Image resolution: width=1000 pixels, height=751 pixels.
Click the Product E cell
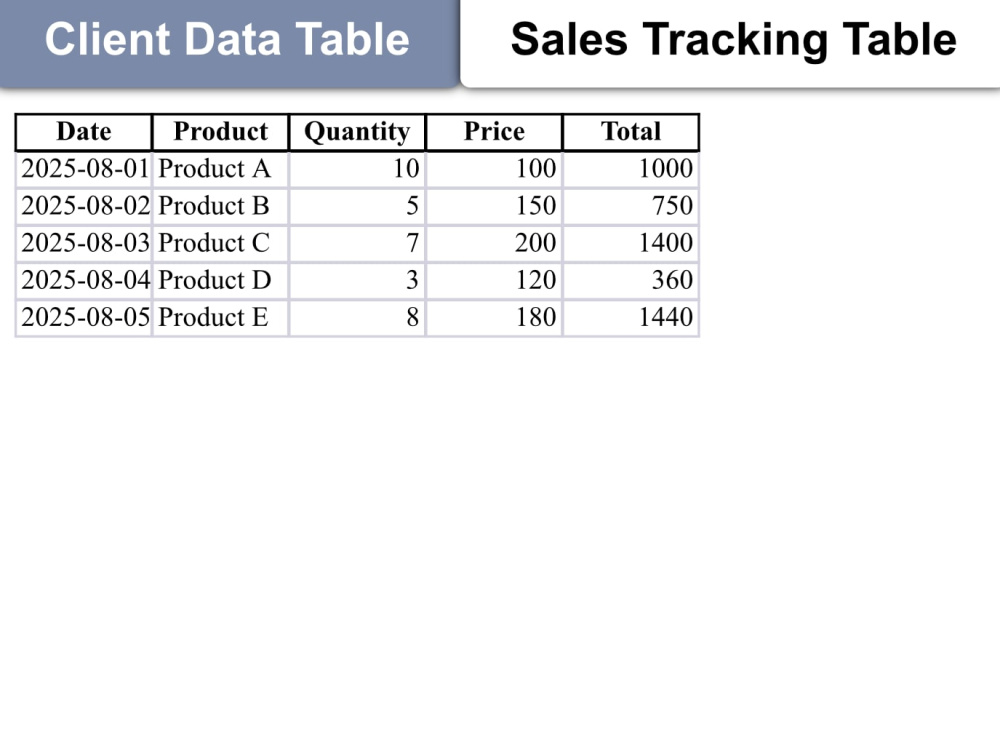click(221, 317)
